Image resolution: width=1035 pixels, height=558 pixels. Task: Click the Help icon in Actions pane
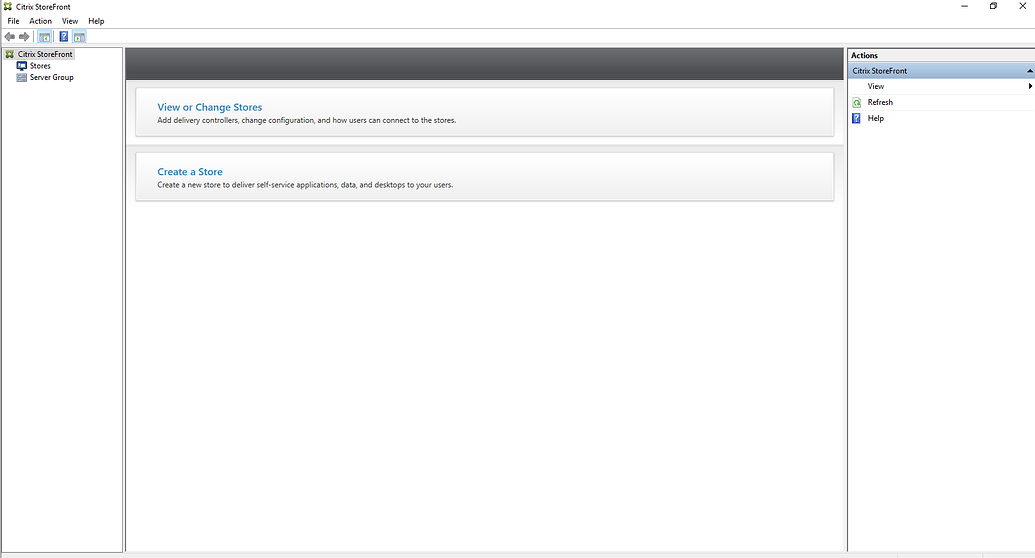pos(856,118)
